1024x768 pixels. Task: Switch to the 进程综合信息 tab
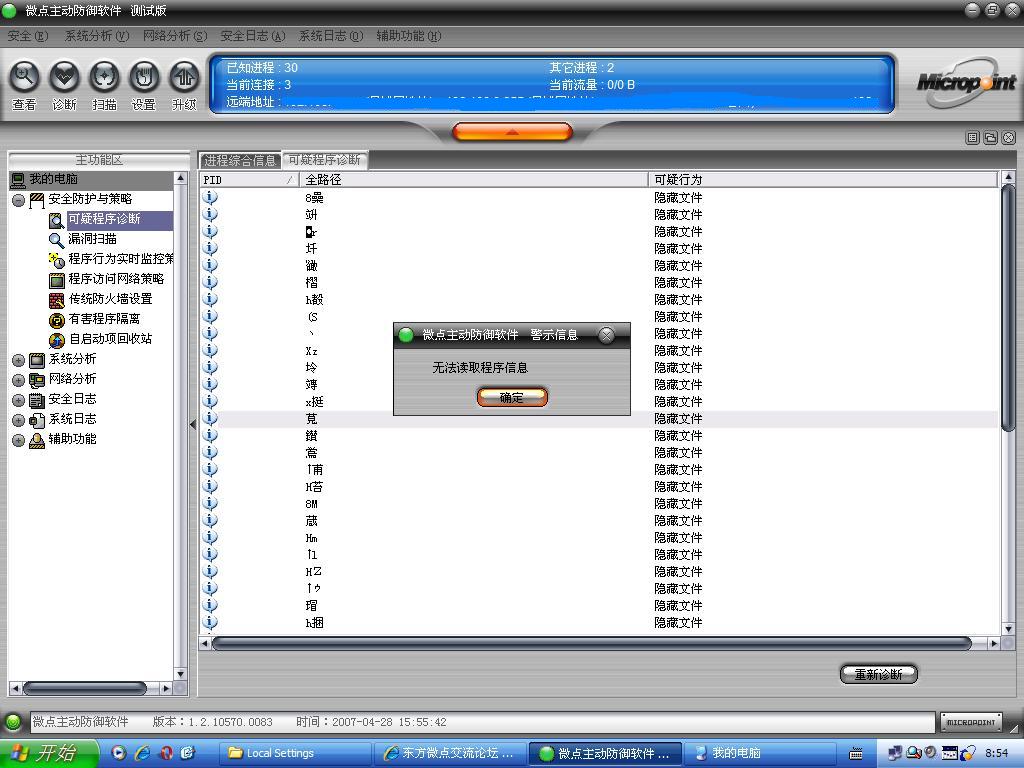[240, 161]
